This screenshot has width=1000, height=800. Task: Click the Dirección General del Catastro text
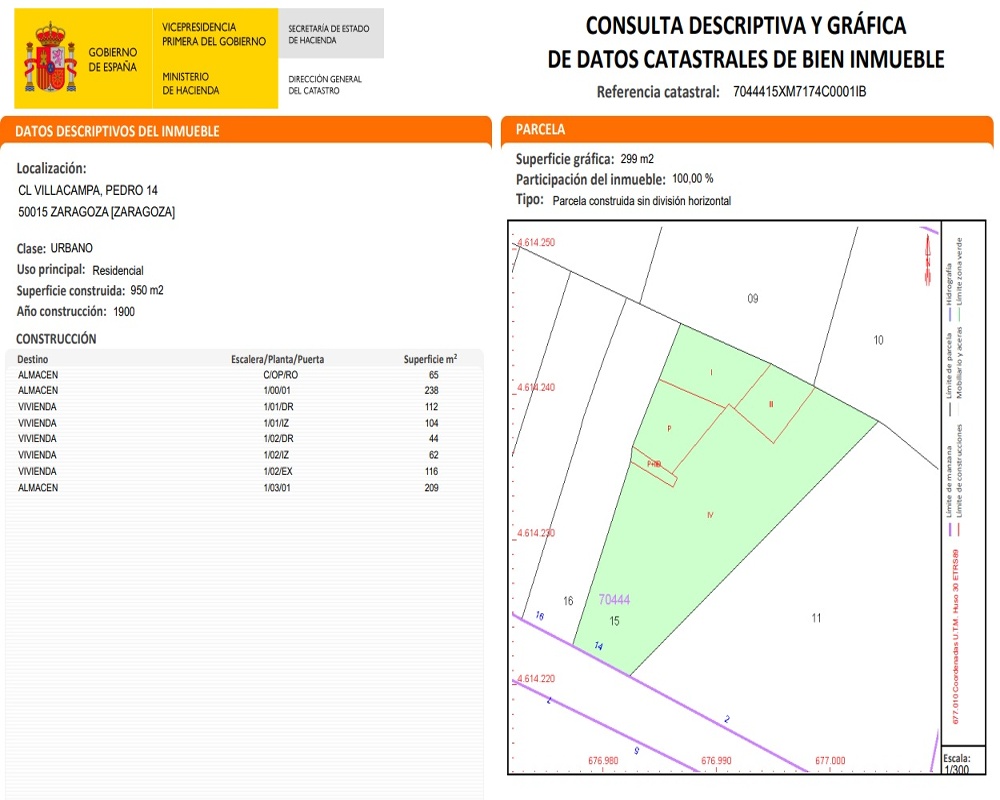(325, 85)
